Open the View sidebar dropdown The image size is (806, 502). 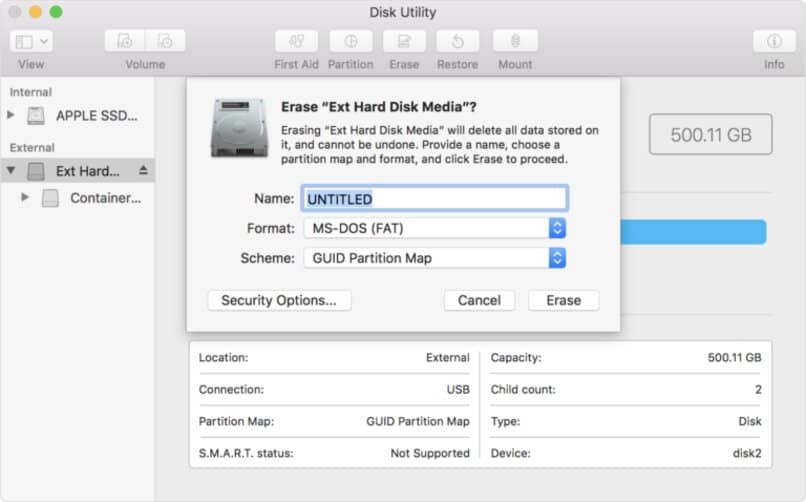[32, 41]
